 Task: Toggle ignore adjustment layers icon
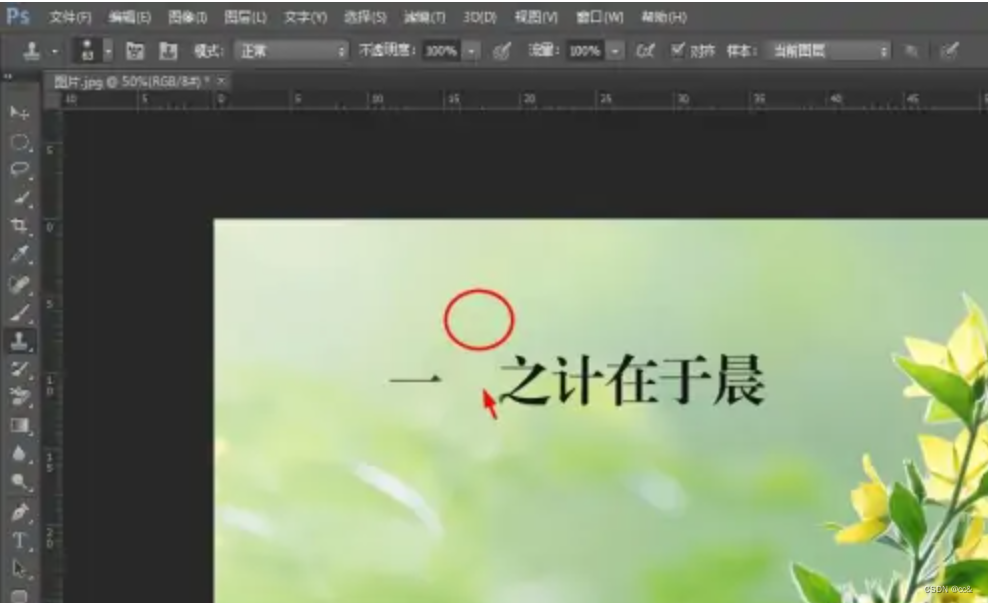tap(911, 51)
